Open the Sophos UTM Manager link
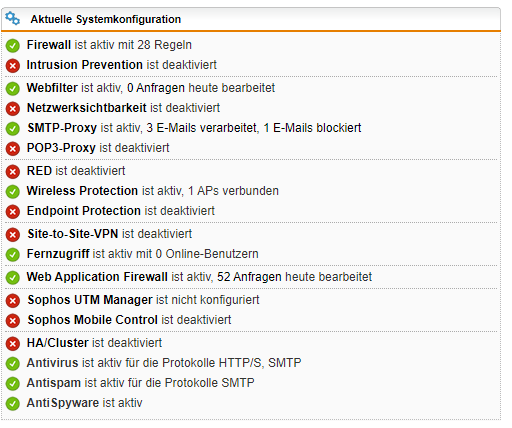The width and height of the screenshot is (512, 428). click(90, 300)
